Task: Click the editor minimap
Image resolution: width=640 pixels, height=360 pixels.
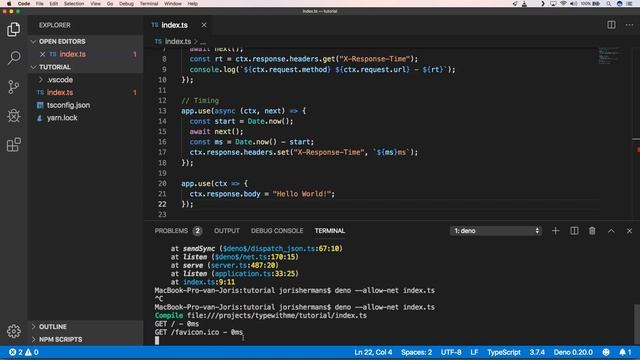Action: (611, 56)
